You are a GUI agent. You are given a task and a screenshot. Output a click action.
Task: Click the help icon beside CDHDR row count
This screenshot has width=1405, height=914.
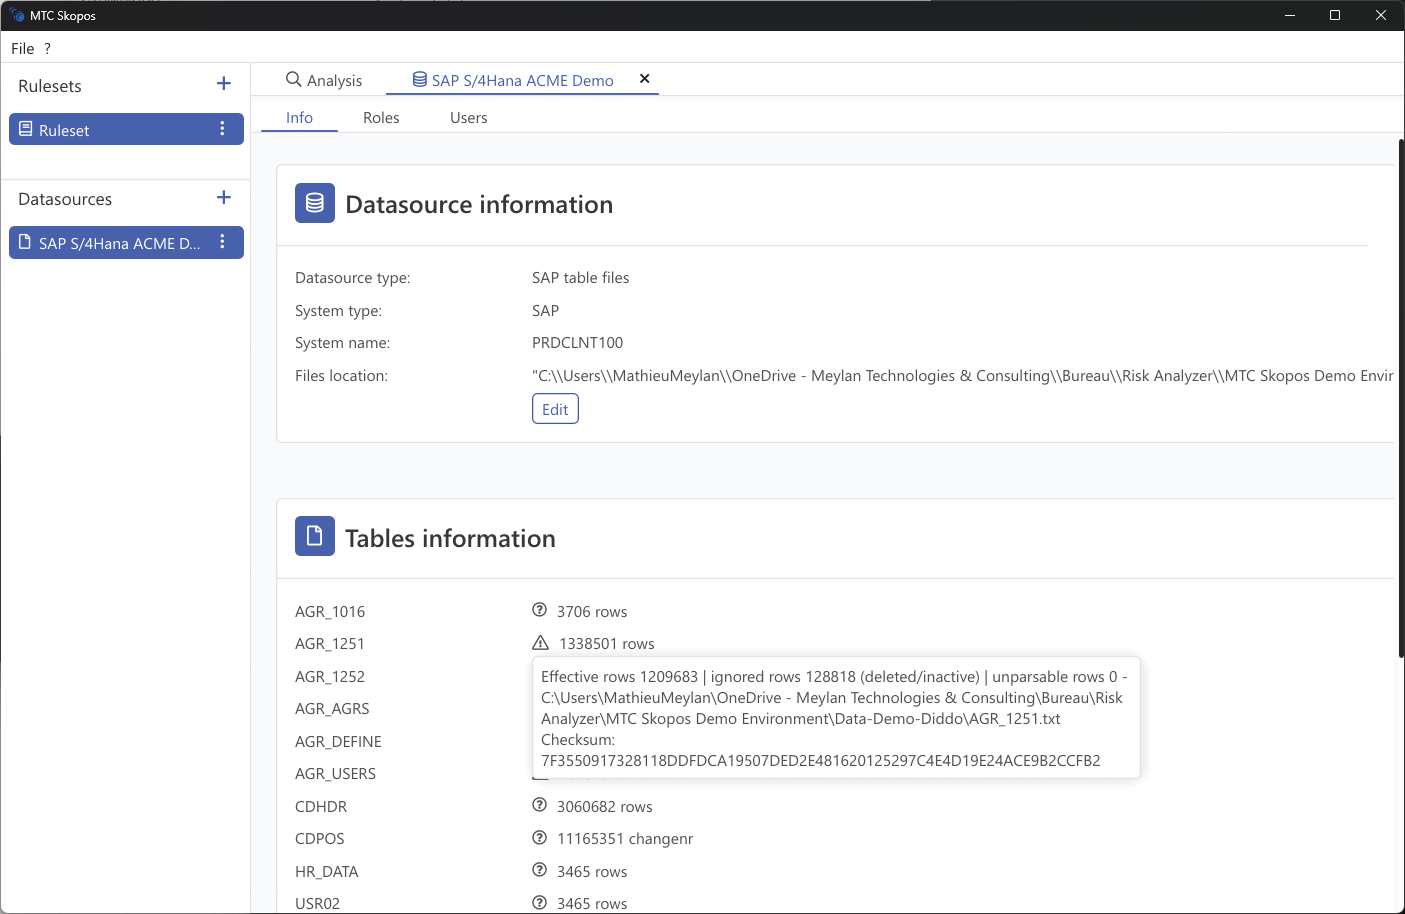(x=540, y=806)
